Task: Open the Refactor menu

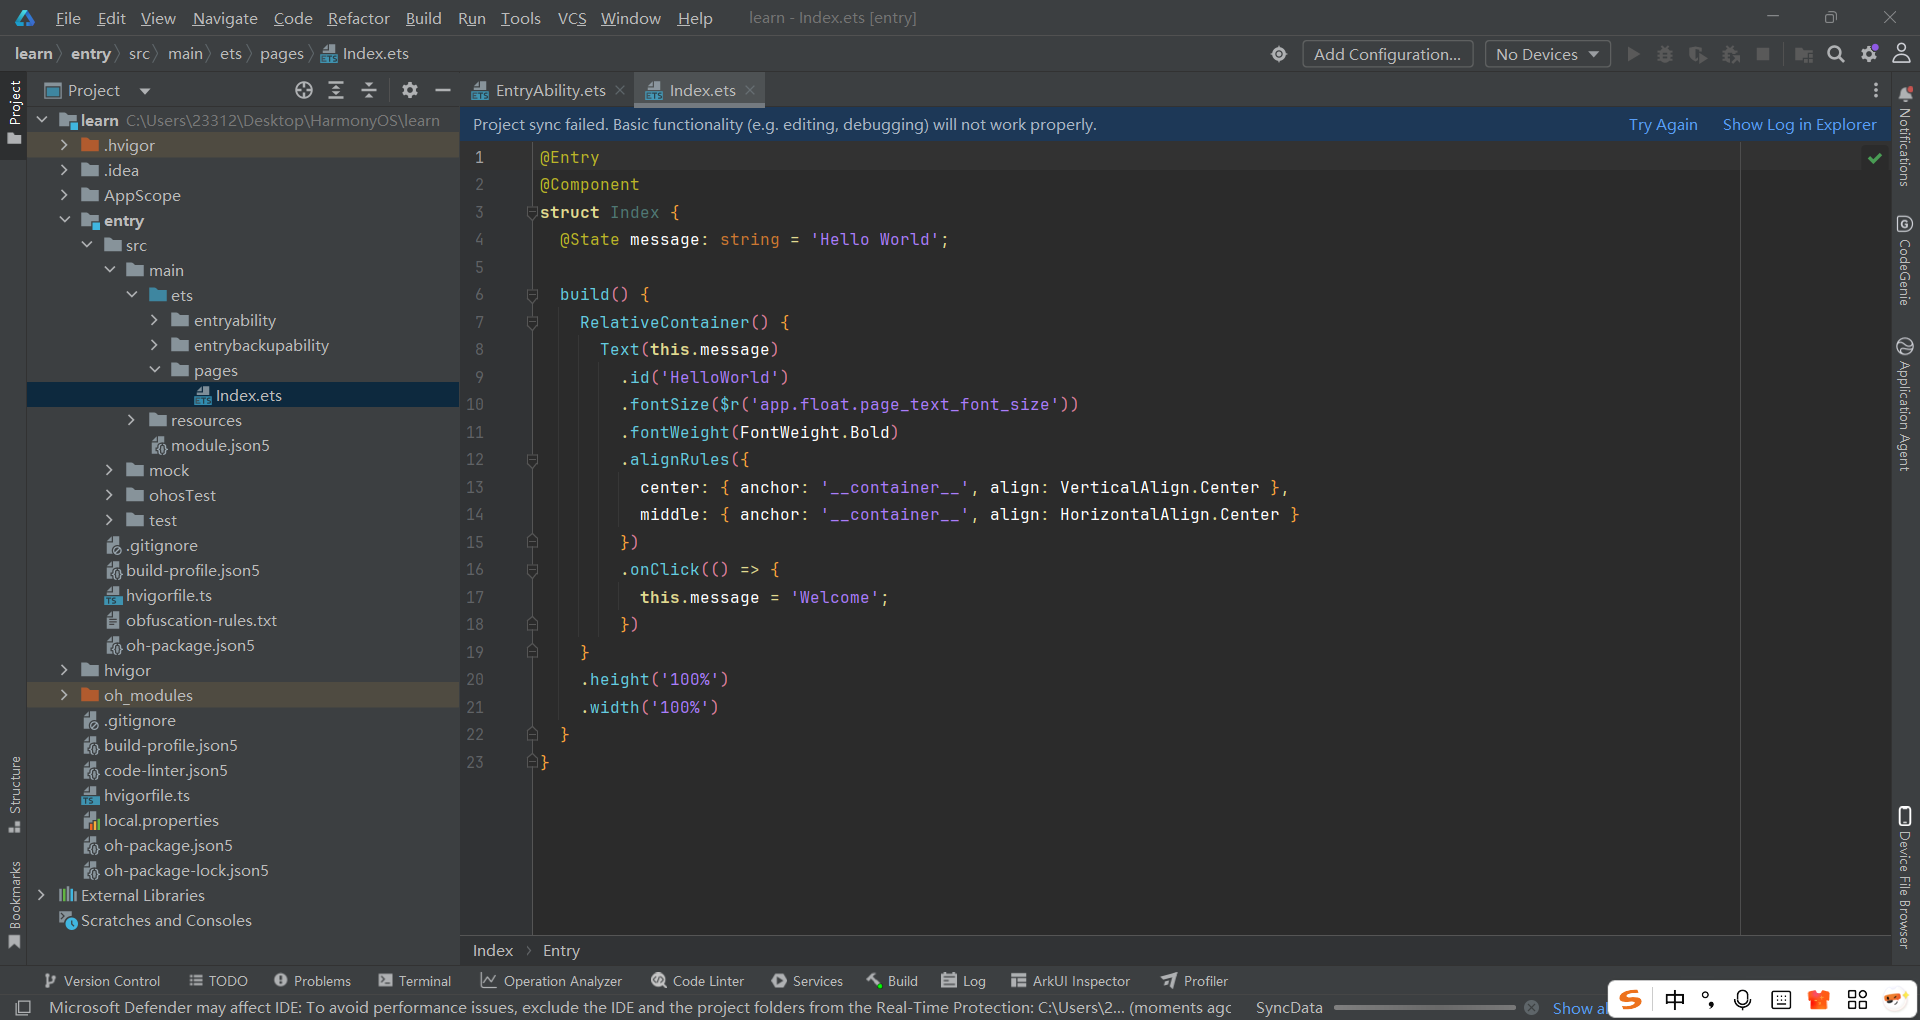Action: pos(358,18)
